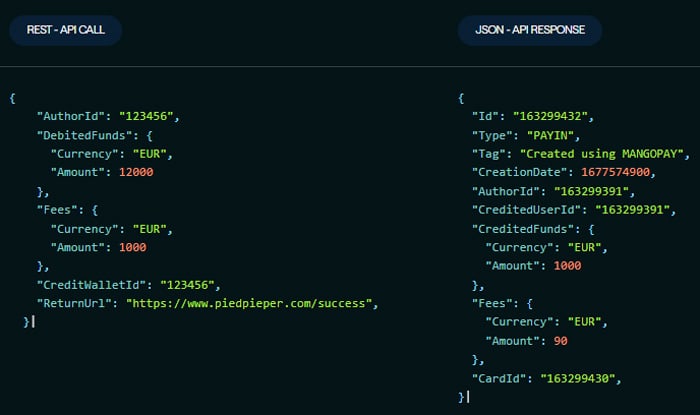700x415 pixels.
Task: Click the Fees Amount value 90
Action: (x=561, y=341)
